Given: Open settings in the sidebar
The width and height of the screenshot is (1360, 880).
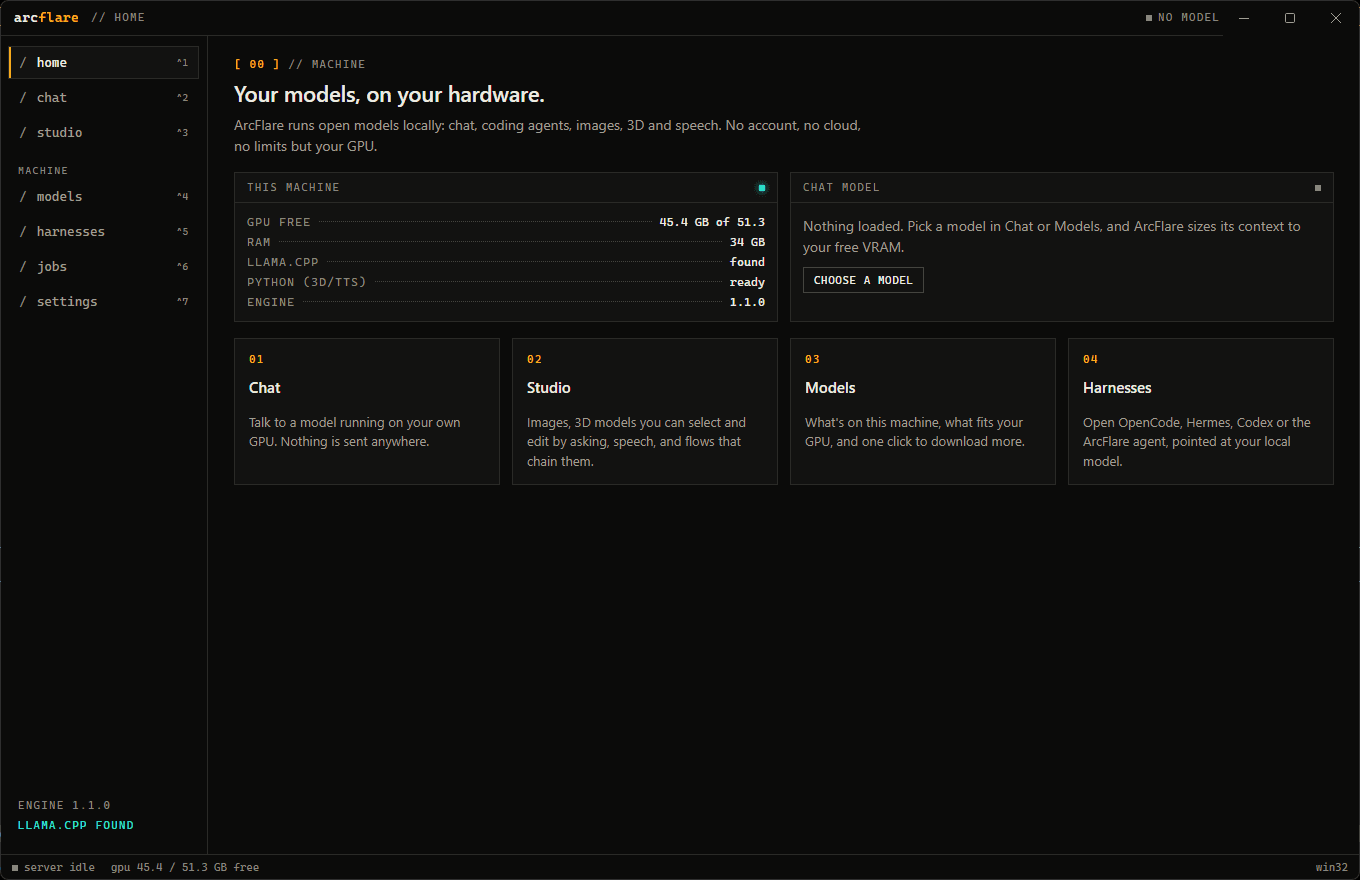Looking at the screenshot, I should (104, 301).
